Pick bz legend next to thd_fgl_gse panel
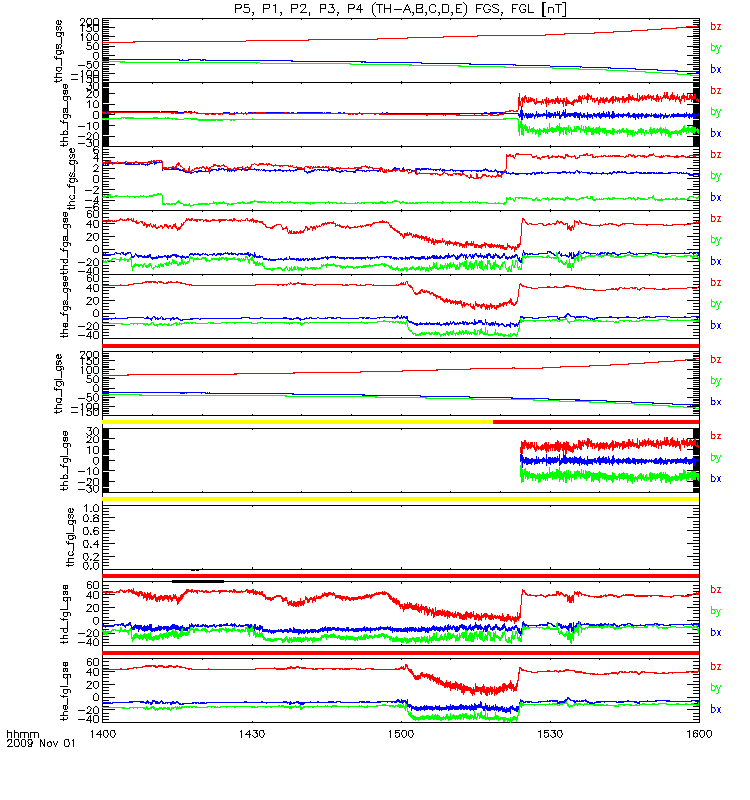 (716, 590)
